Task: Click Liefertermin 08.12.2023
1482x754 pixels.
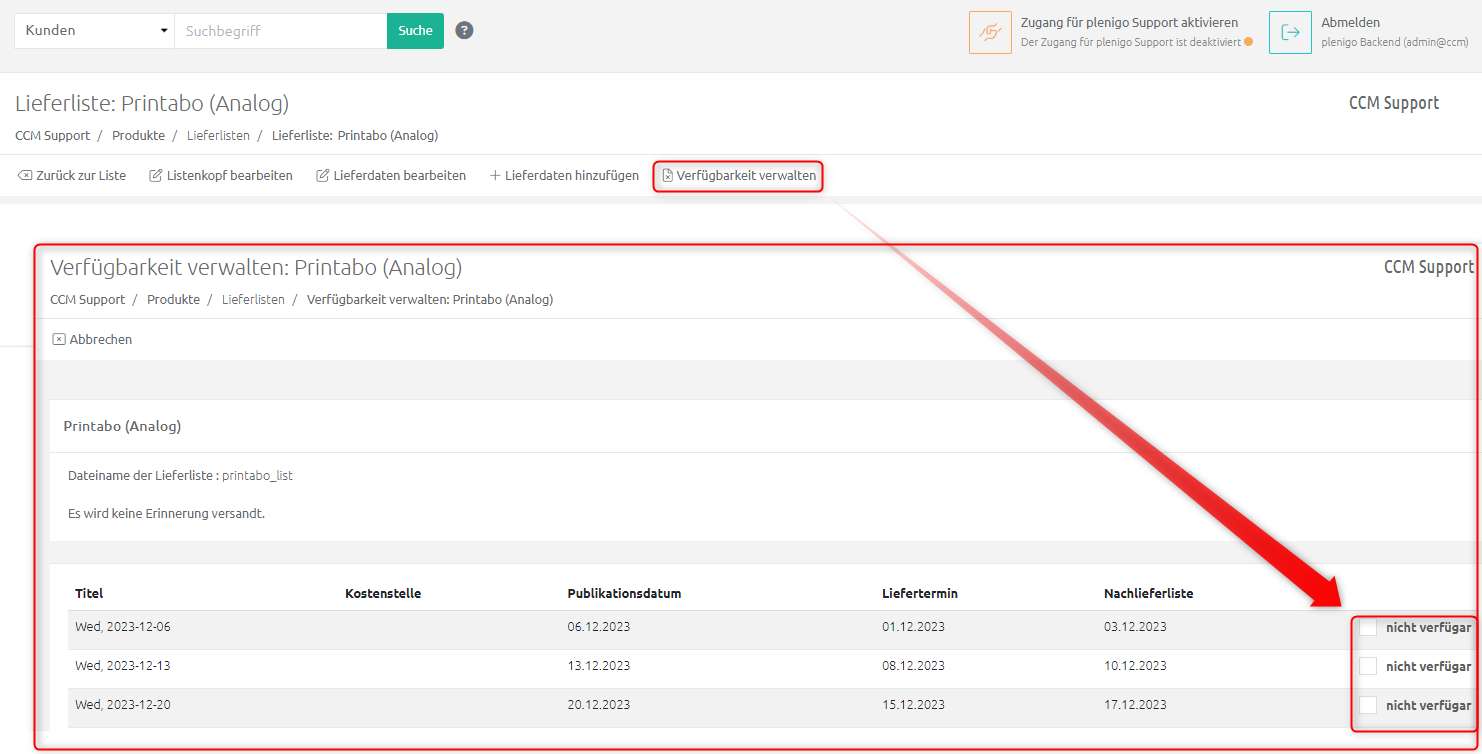Action: tap(913, 666)
